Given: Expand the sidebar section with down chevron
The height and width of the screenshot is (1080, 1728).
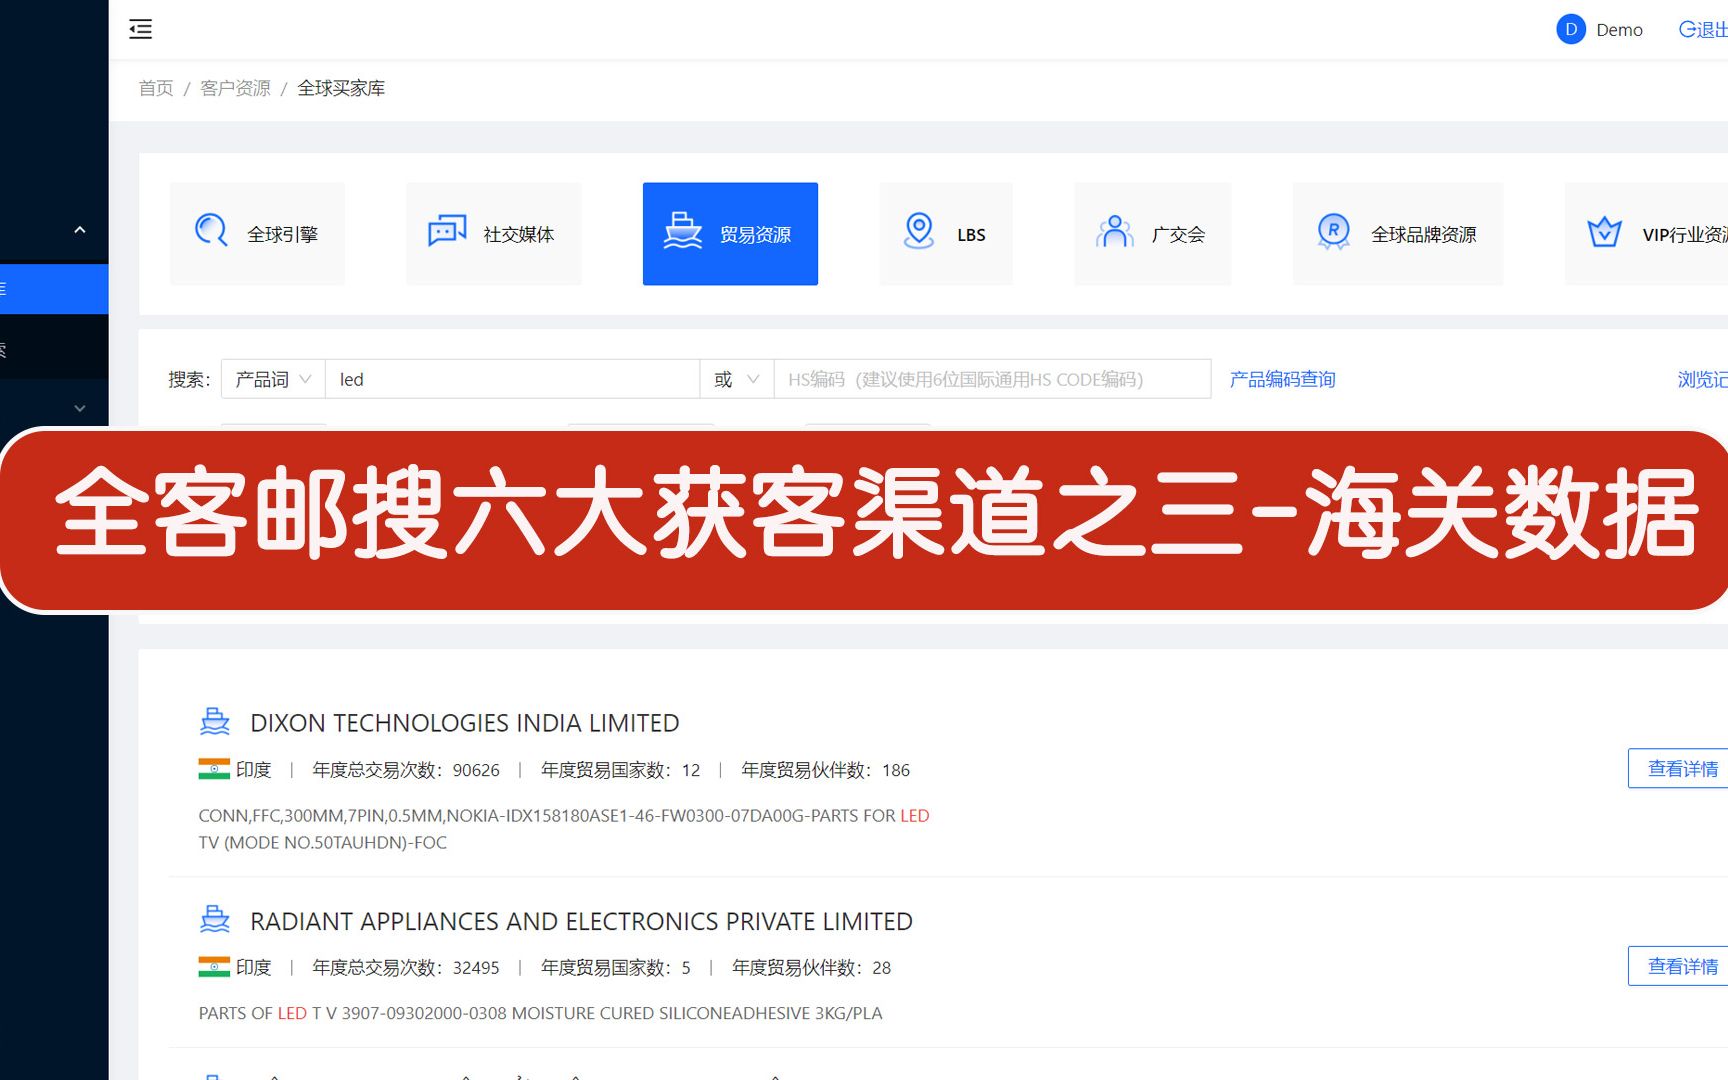Looking at the screenshot, I should [79, 408].
